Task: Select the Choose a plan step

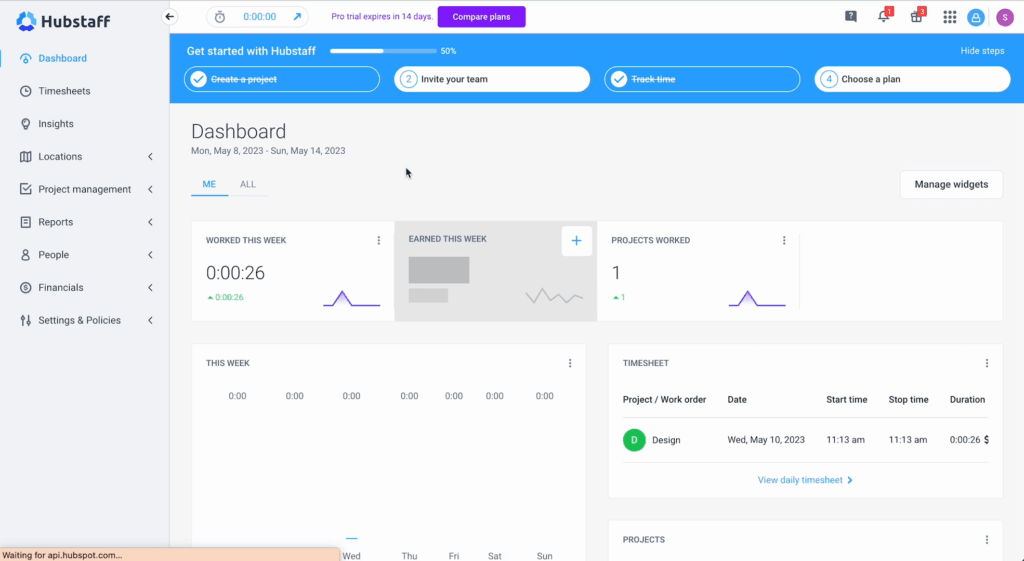Action: 912,79
